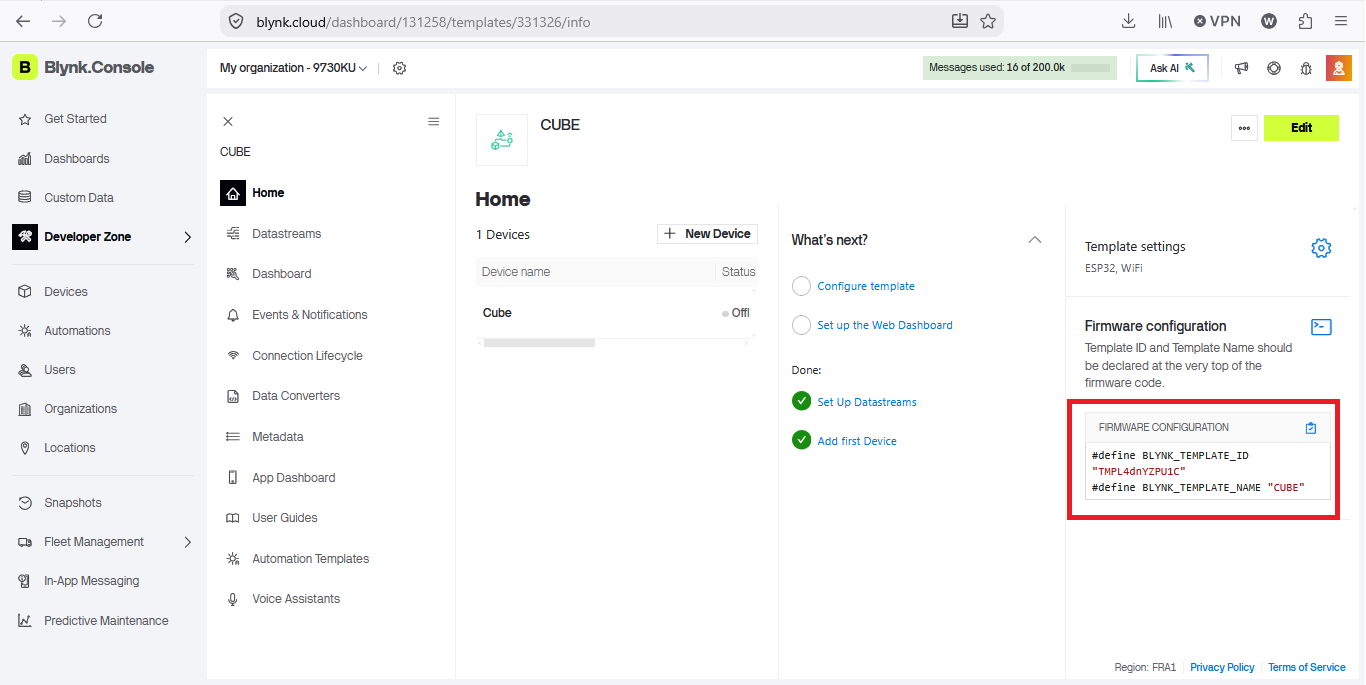Click the New Device button

(707, 234)
